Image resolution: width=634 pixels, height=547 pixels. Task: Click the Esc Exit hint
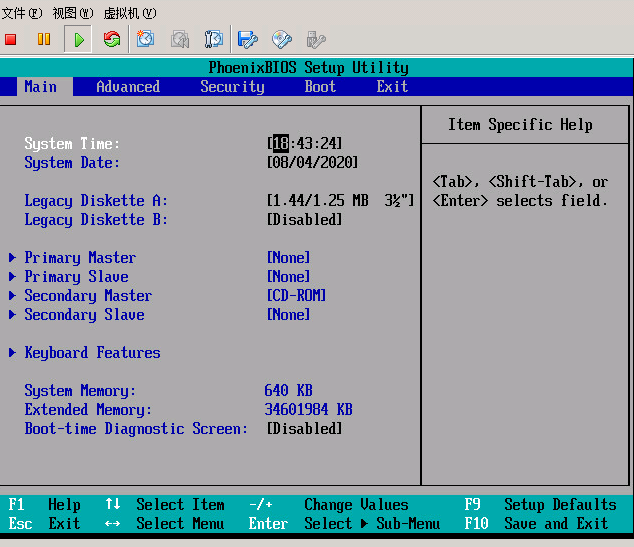[x=44, y=524]
